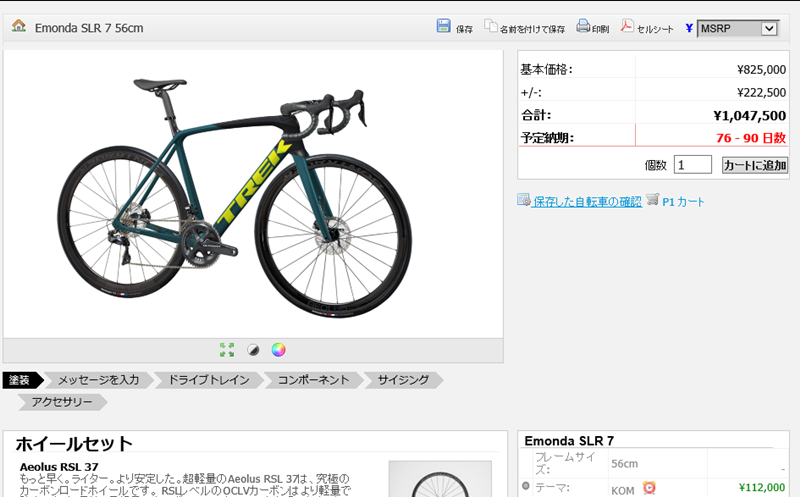Open the サイジング step tab
This screenshot has height=497, width=800.
click(403, 380)
